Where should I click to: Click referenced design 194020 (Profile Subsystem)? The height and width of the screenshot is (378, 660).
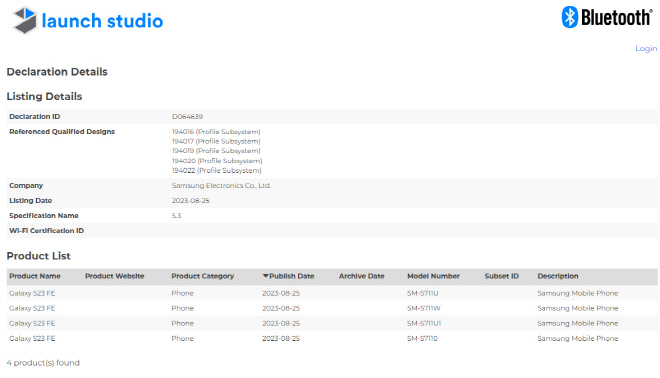(x=217, y=161)
